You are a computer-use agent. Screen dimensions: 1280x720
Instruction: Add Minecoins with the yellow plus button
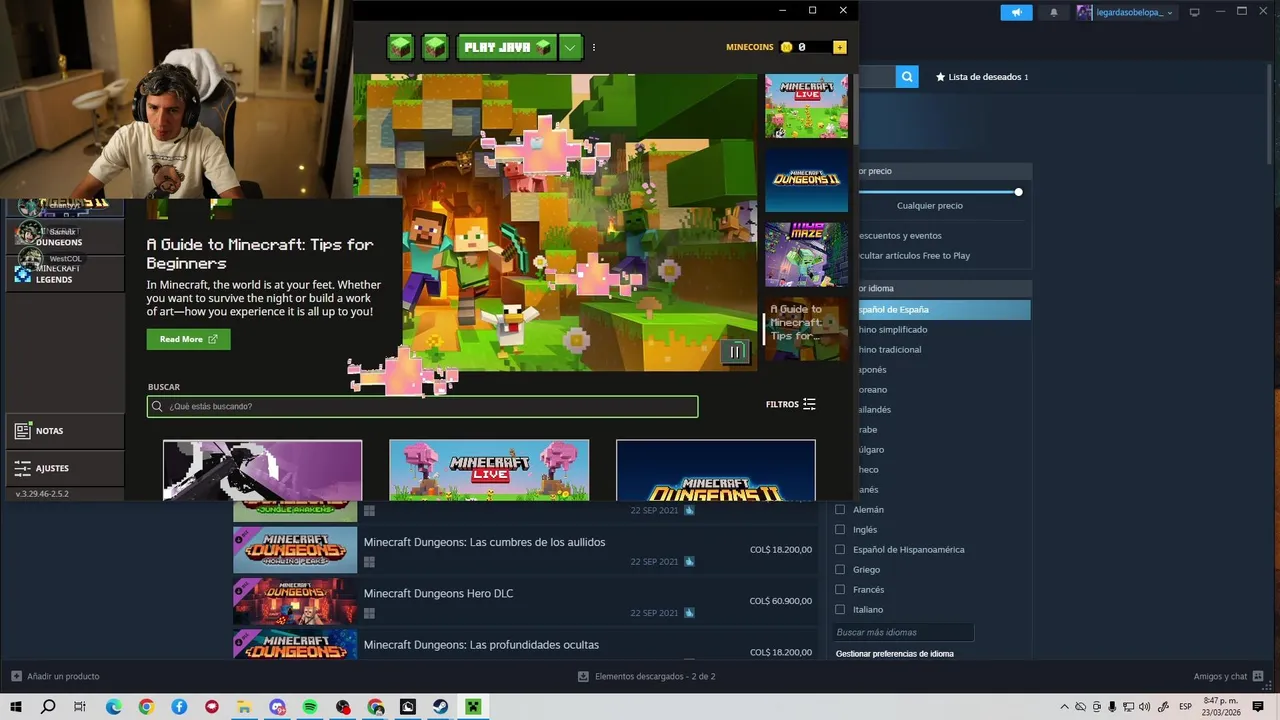tap(839, 47)
